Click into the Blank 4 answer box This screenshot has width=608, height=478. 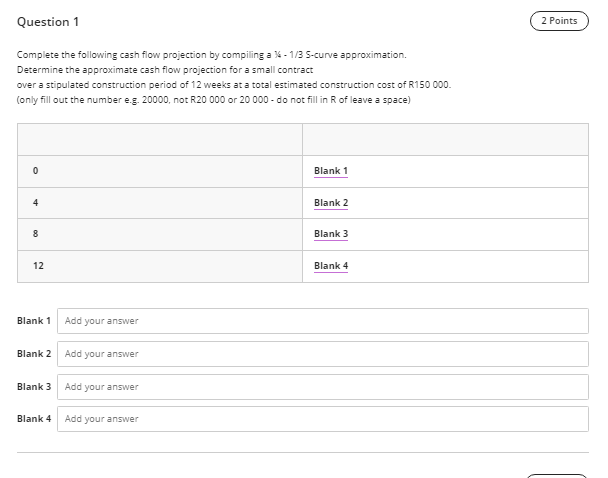tap(322, 419)
